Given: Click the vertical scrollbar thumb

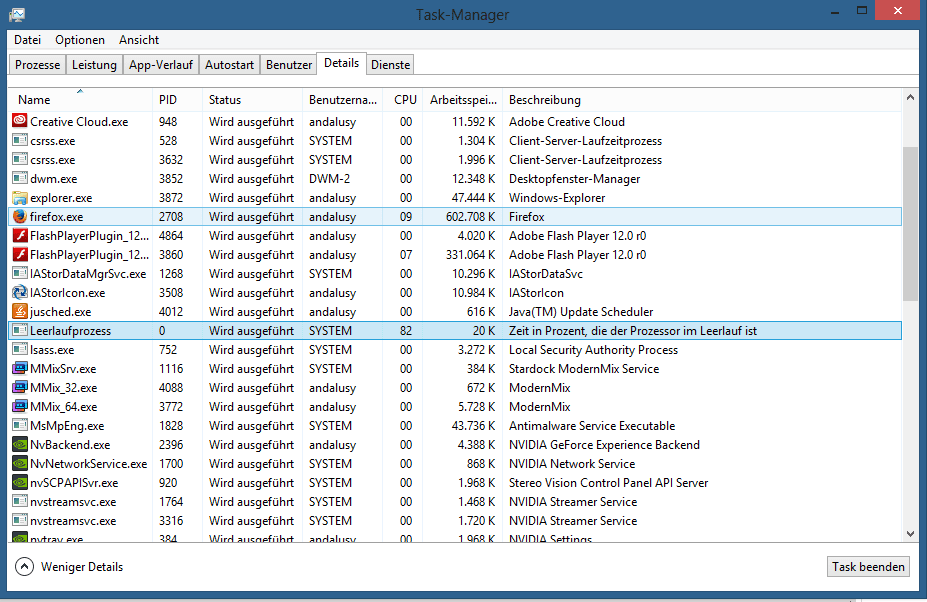Looking at the screenshot, I should click(x=910, y=224).
